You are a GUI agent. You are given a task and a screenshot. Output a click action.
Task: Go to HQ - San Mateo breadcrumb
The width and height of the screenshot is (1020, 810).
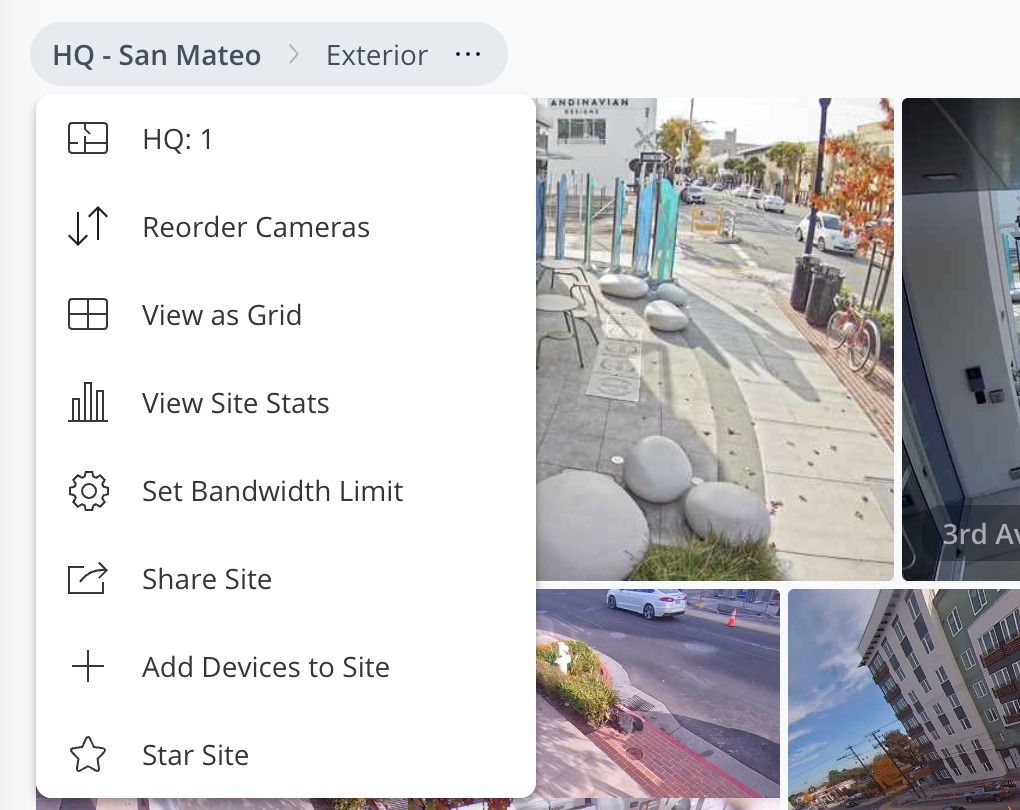157,55
